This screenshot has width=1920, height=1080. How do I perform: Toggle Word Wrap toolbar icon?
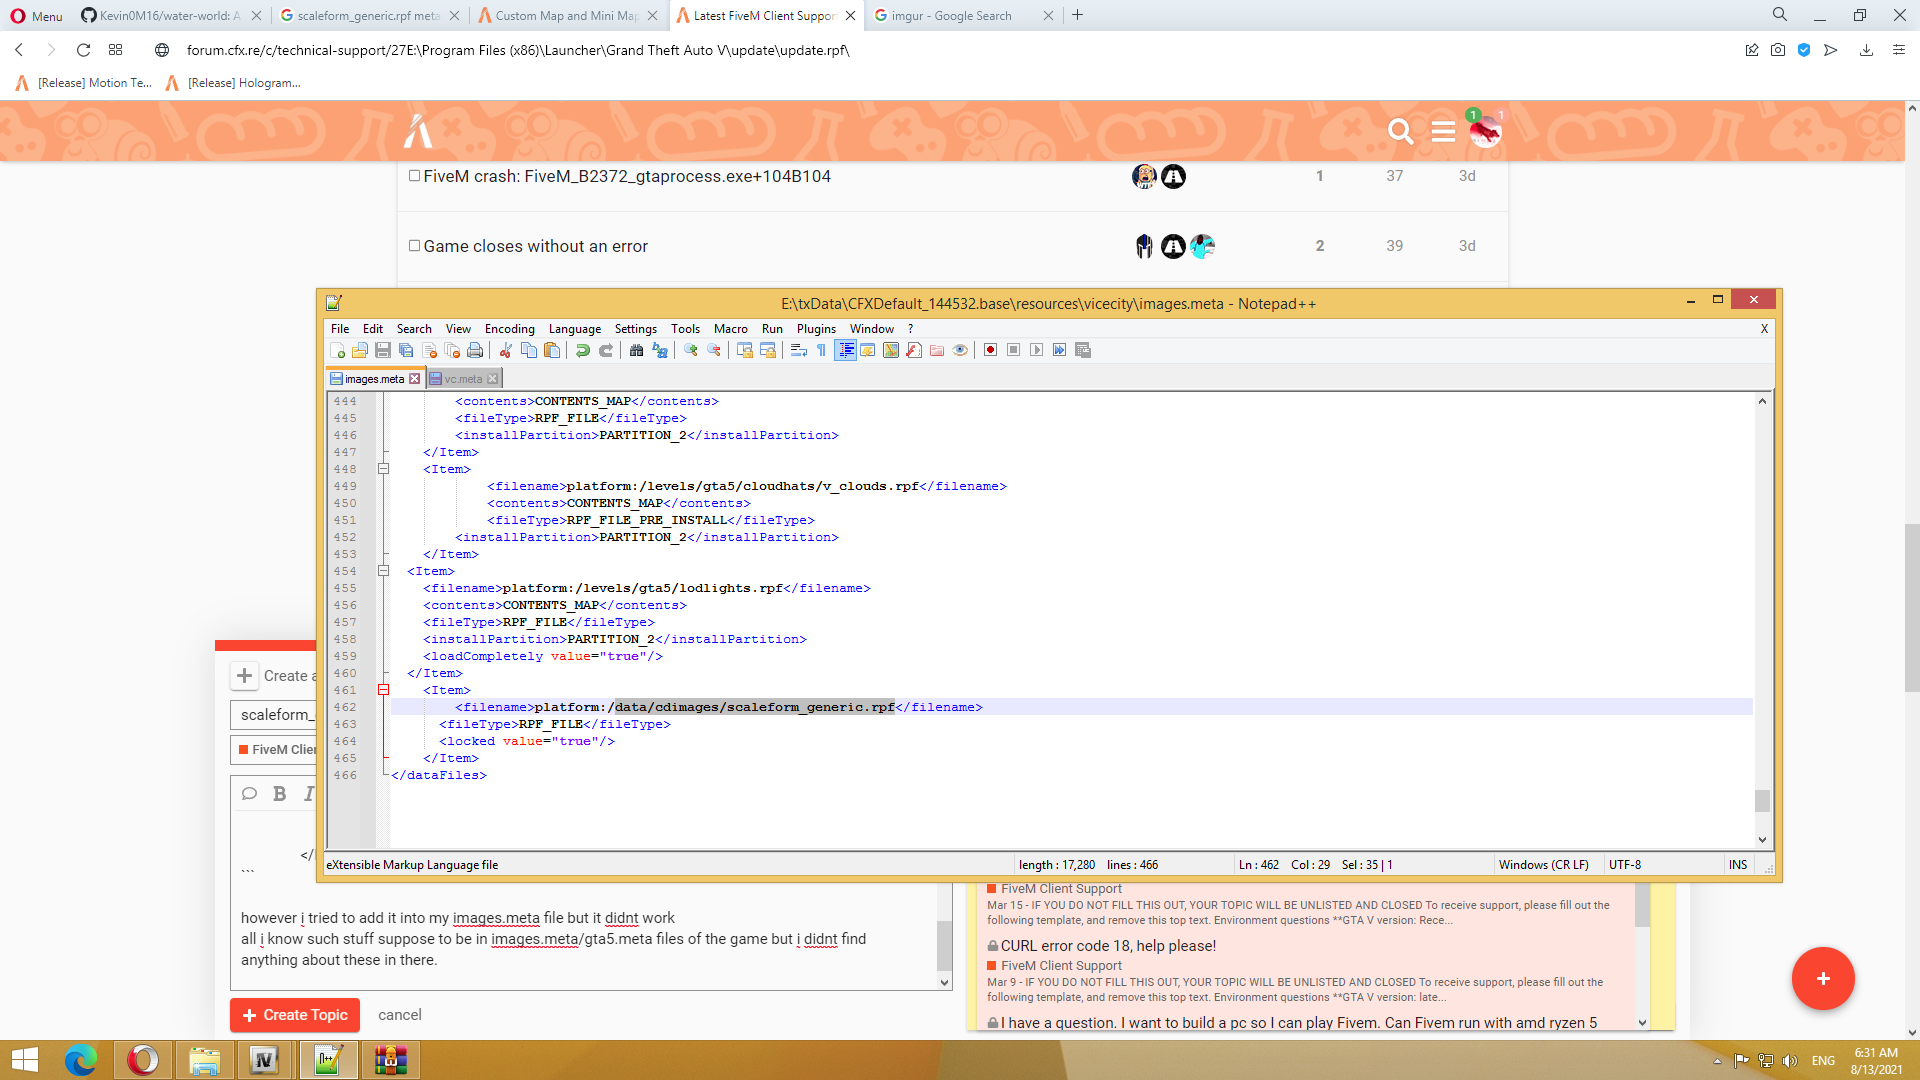798,350
